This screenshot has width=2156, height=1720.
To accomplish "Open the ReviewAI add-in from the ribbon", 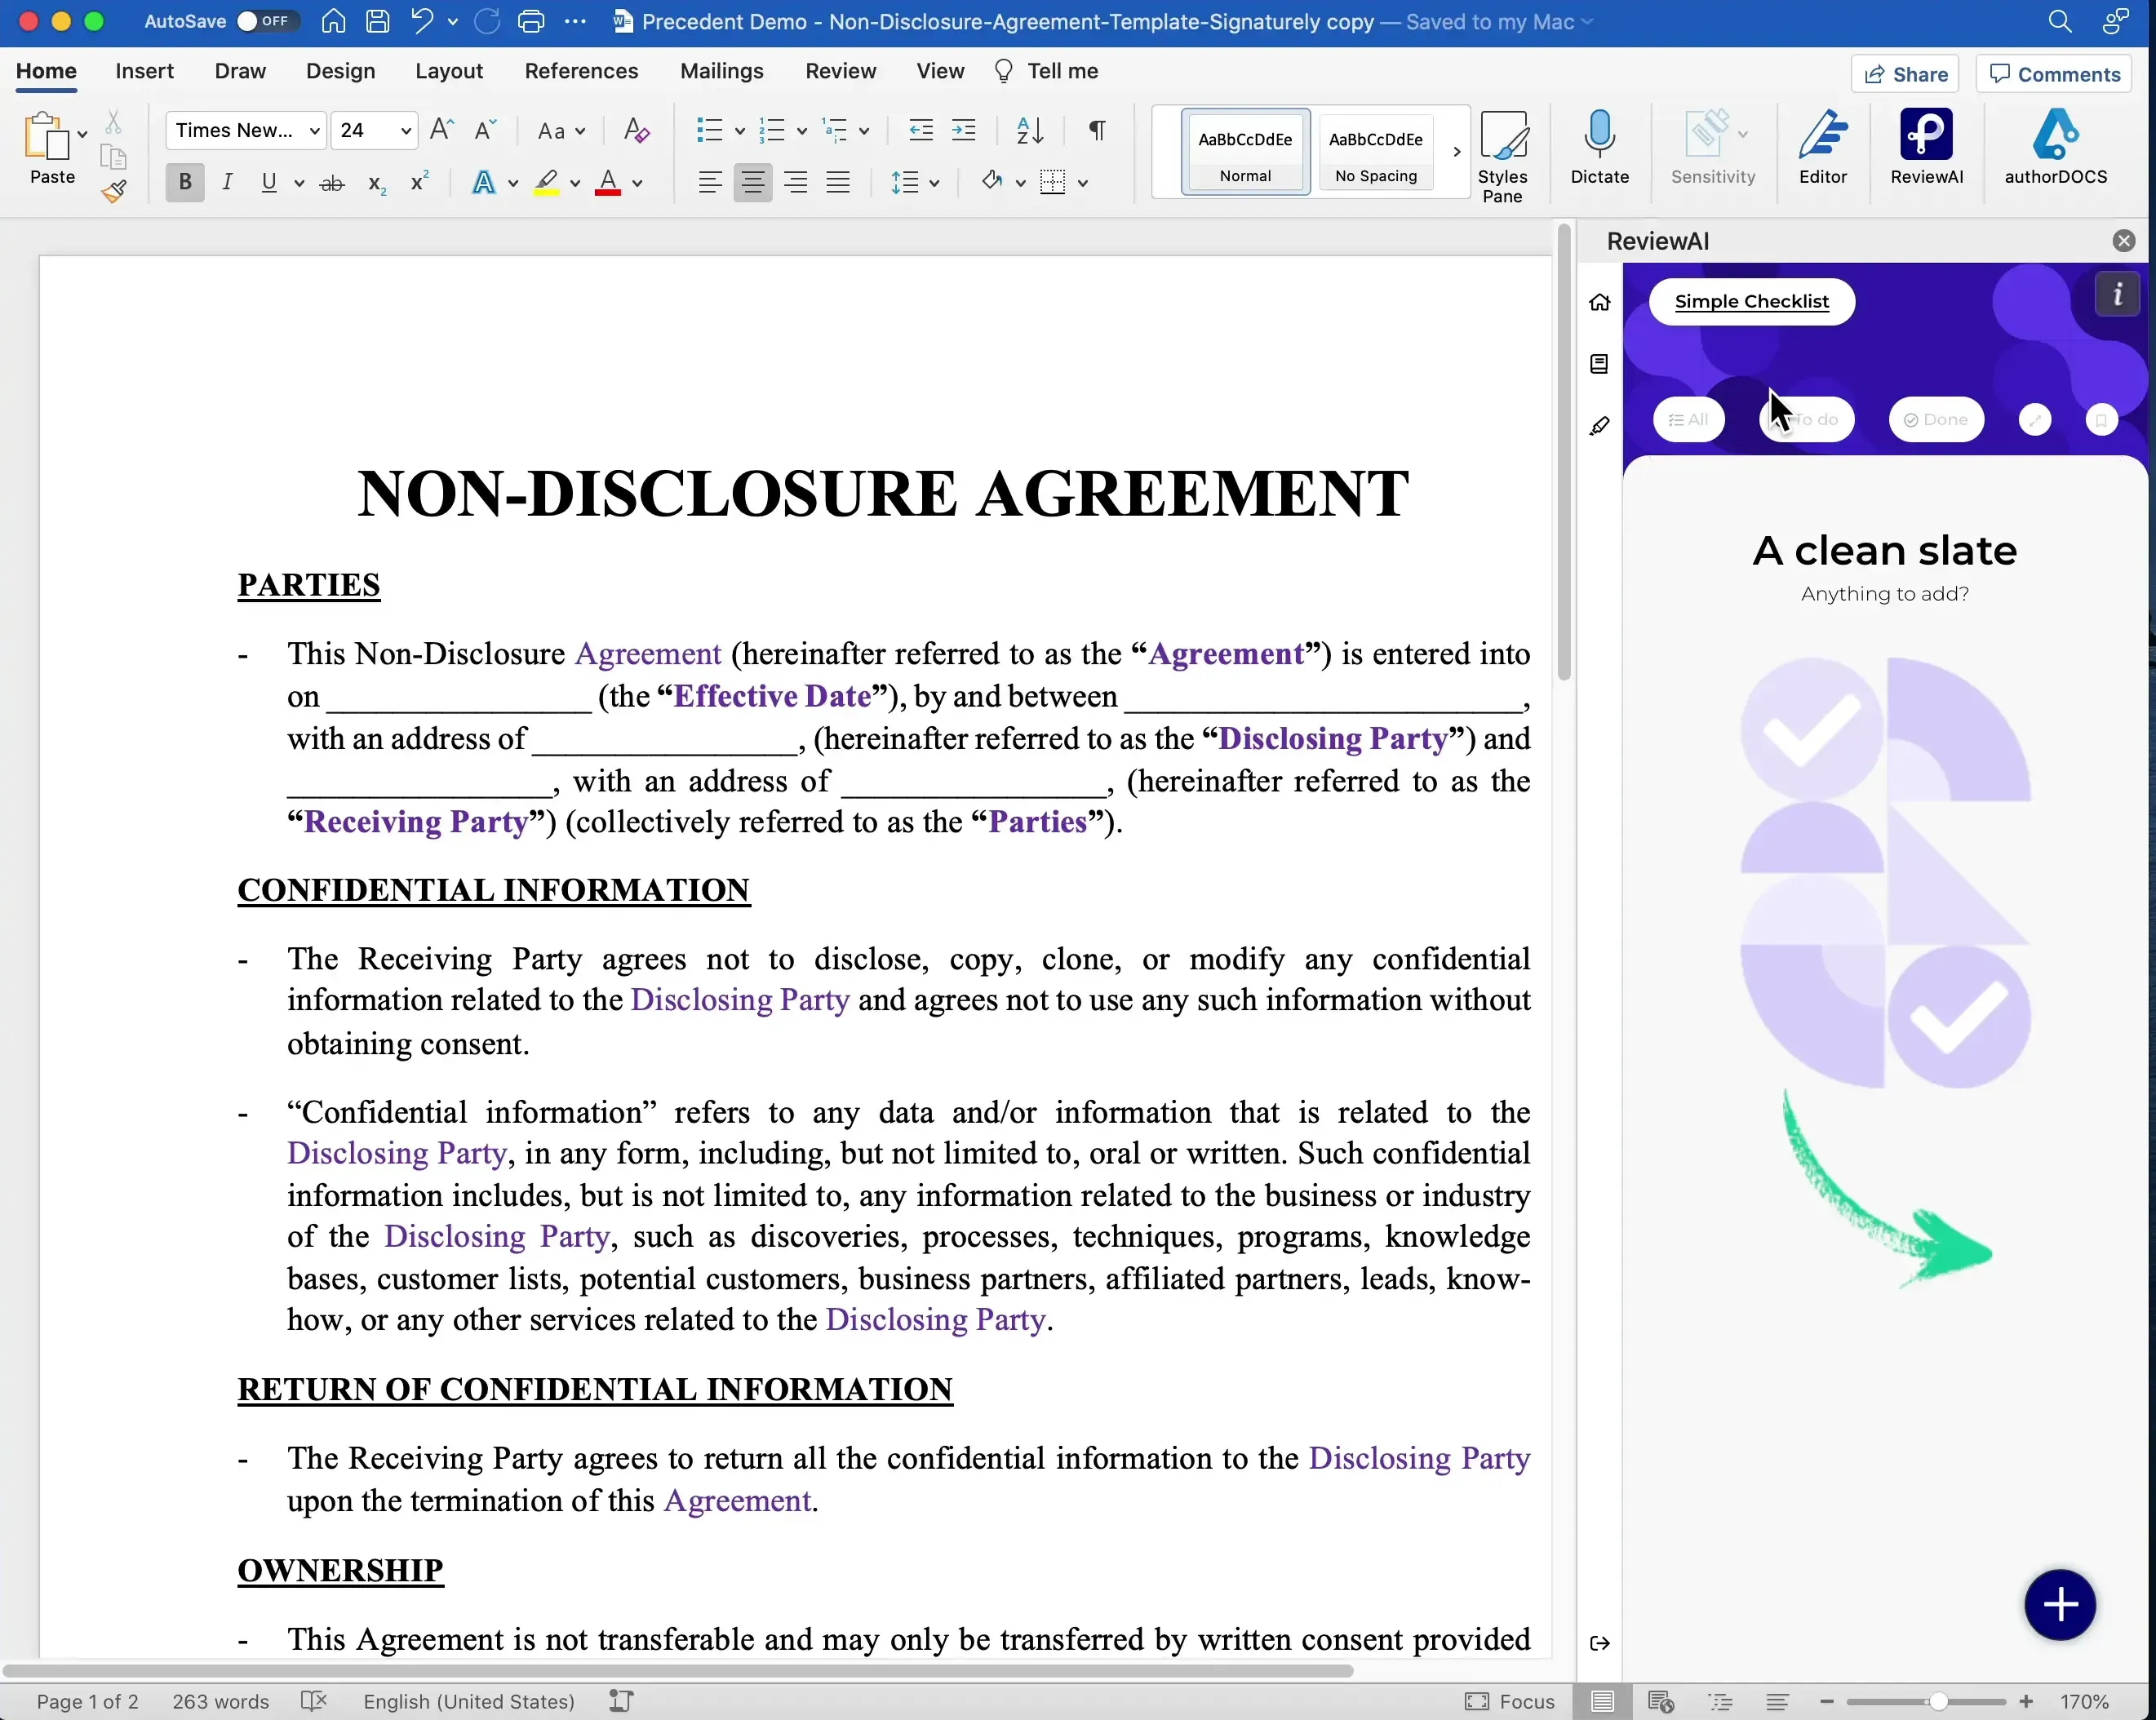I will (1926, 146).
